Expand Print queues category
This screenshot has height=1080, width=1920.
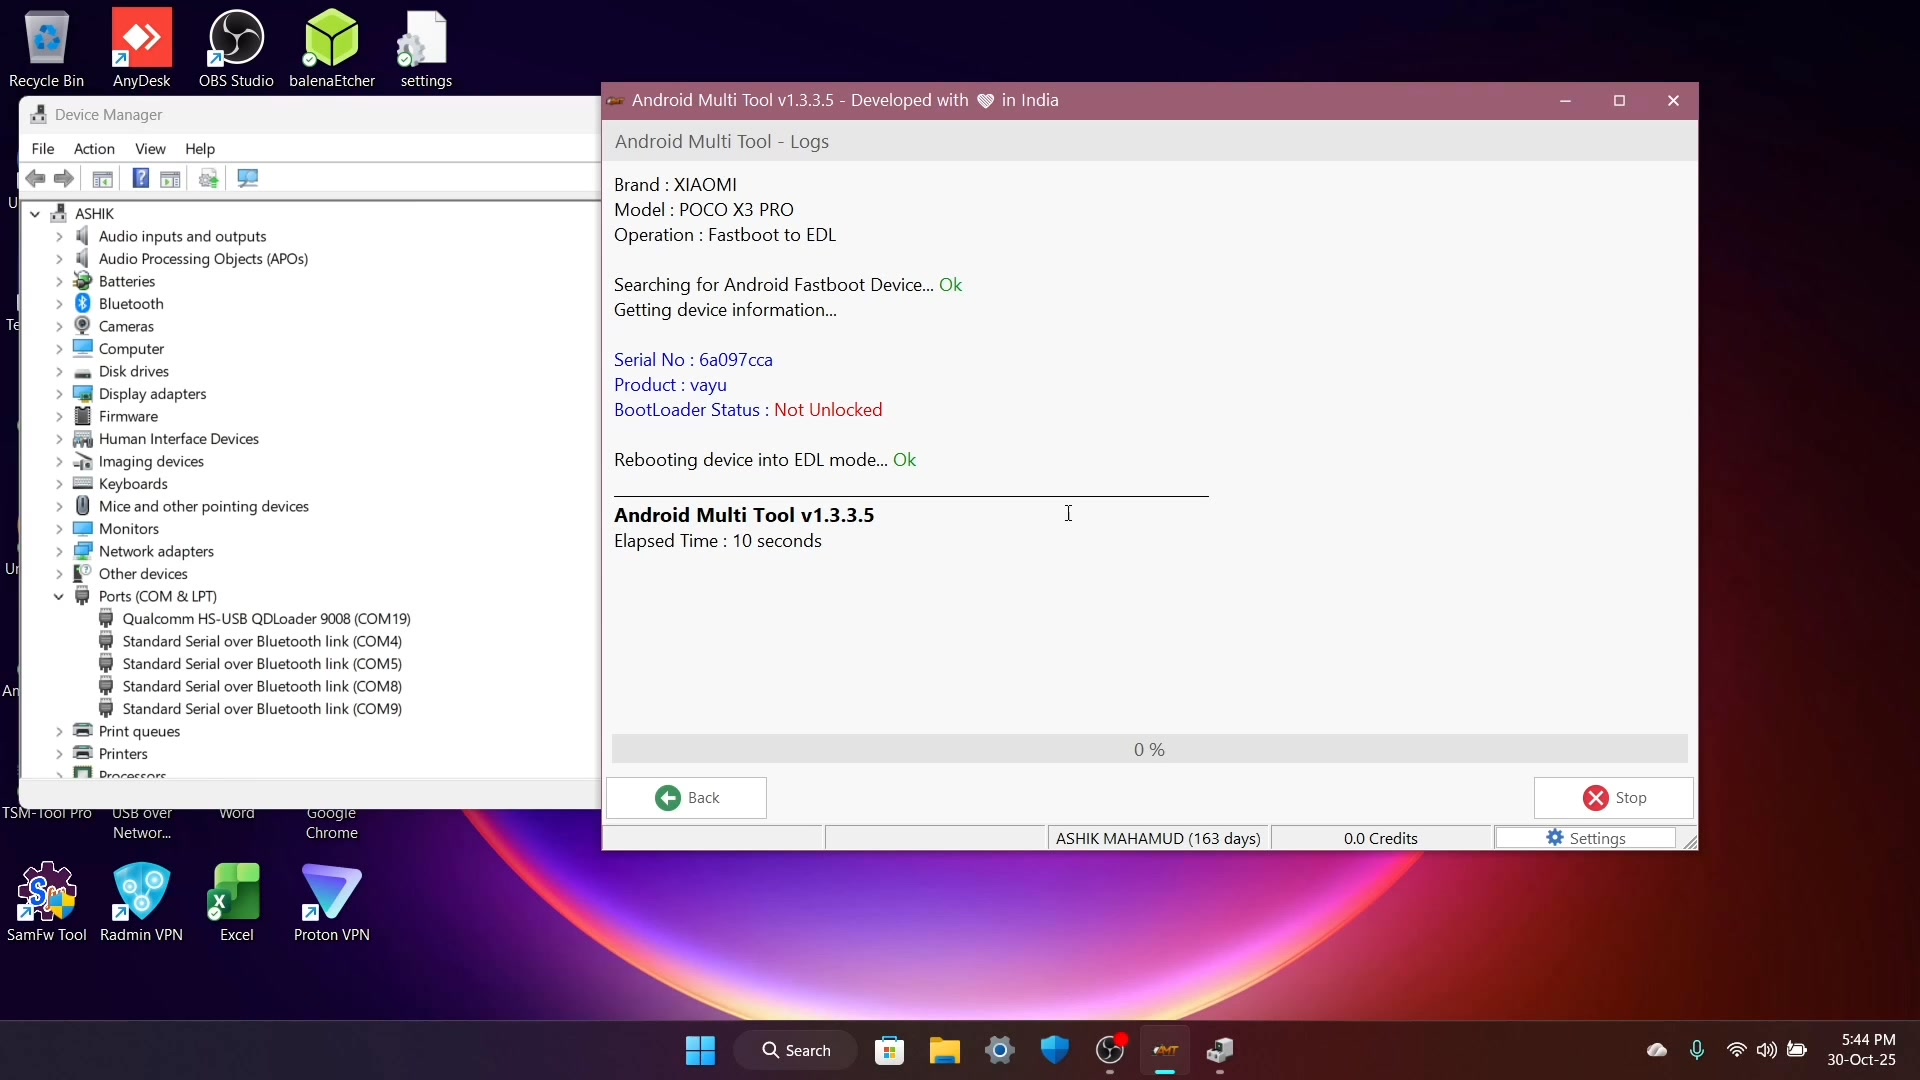59,732
